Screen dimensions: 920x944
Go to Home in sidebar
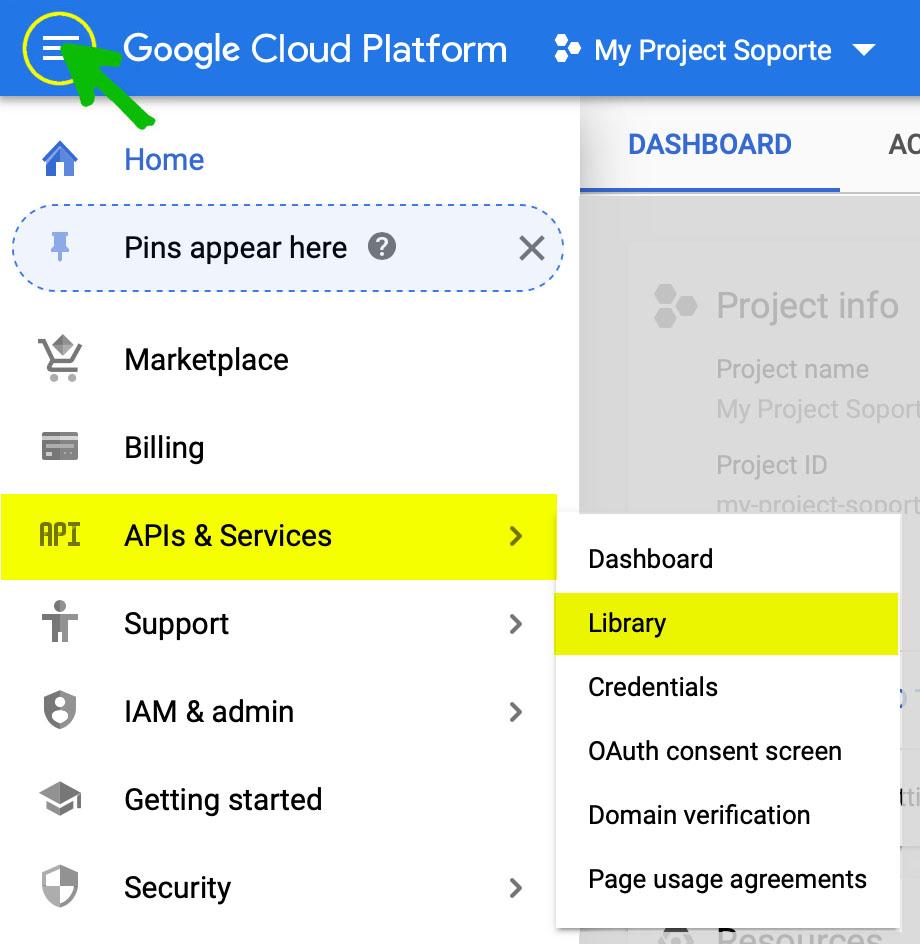[x=164, y=160]
